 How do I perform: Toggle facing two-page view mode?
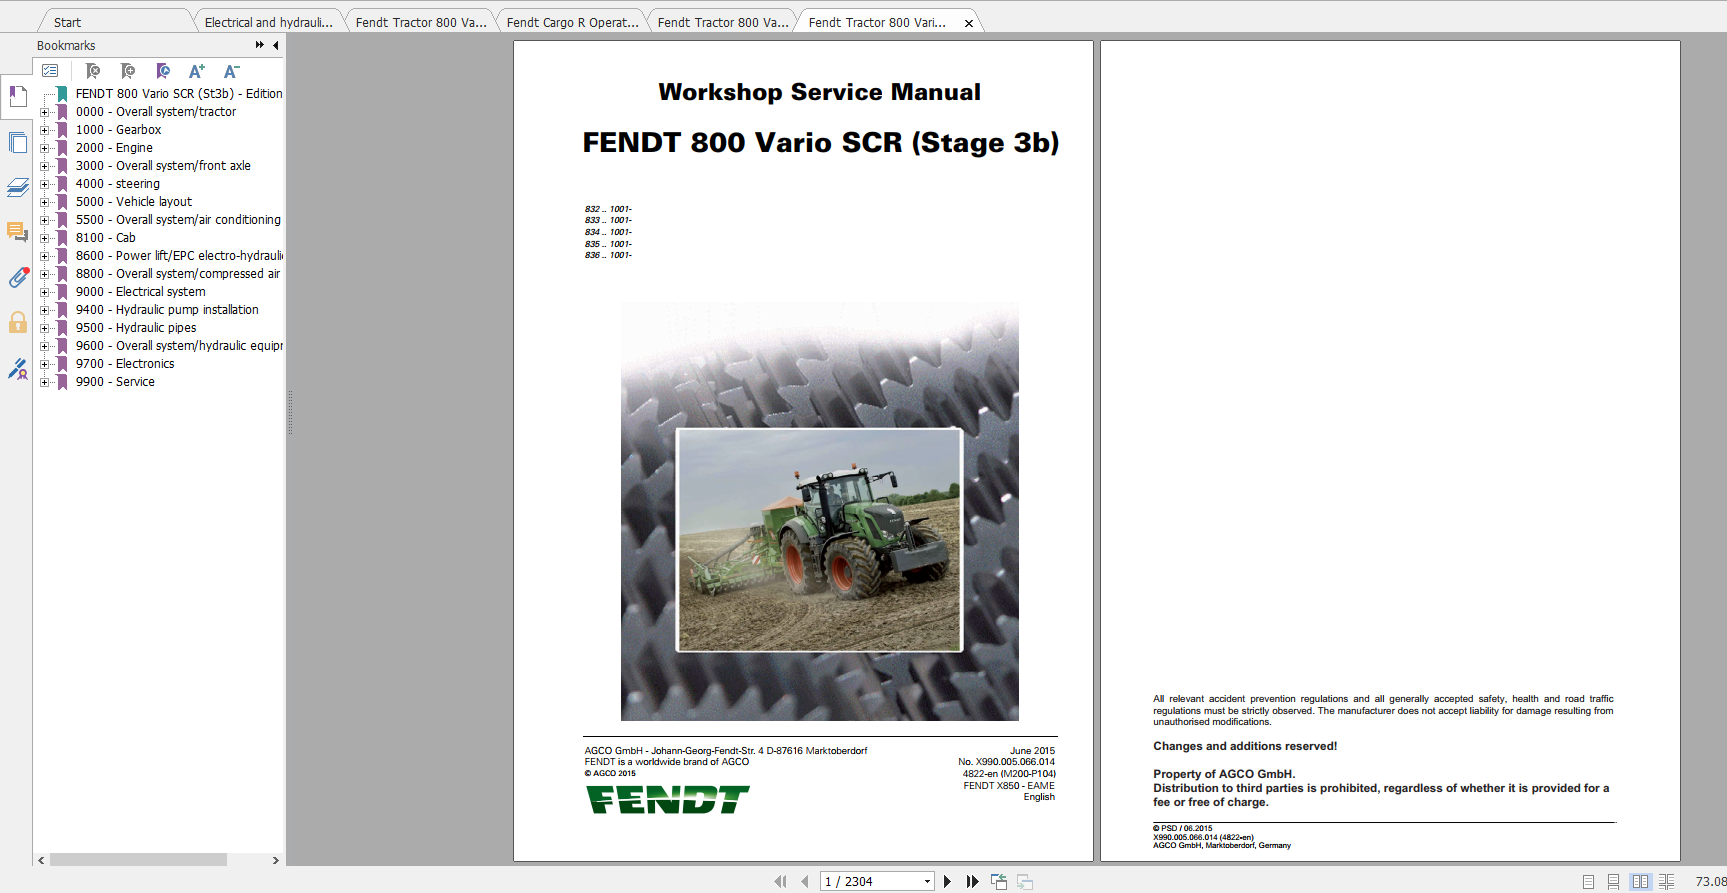tap(1640, 881)
